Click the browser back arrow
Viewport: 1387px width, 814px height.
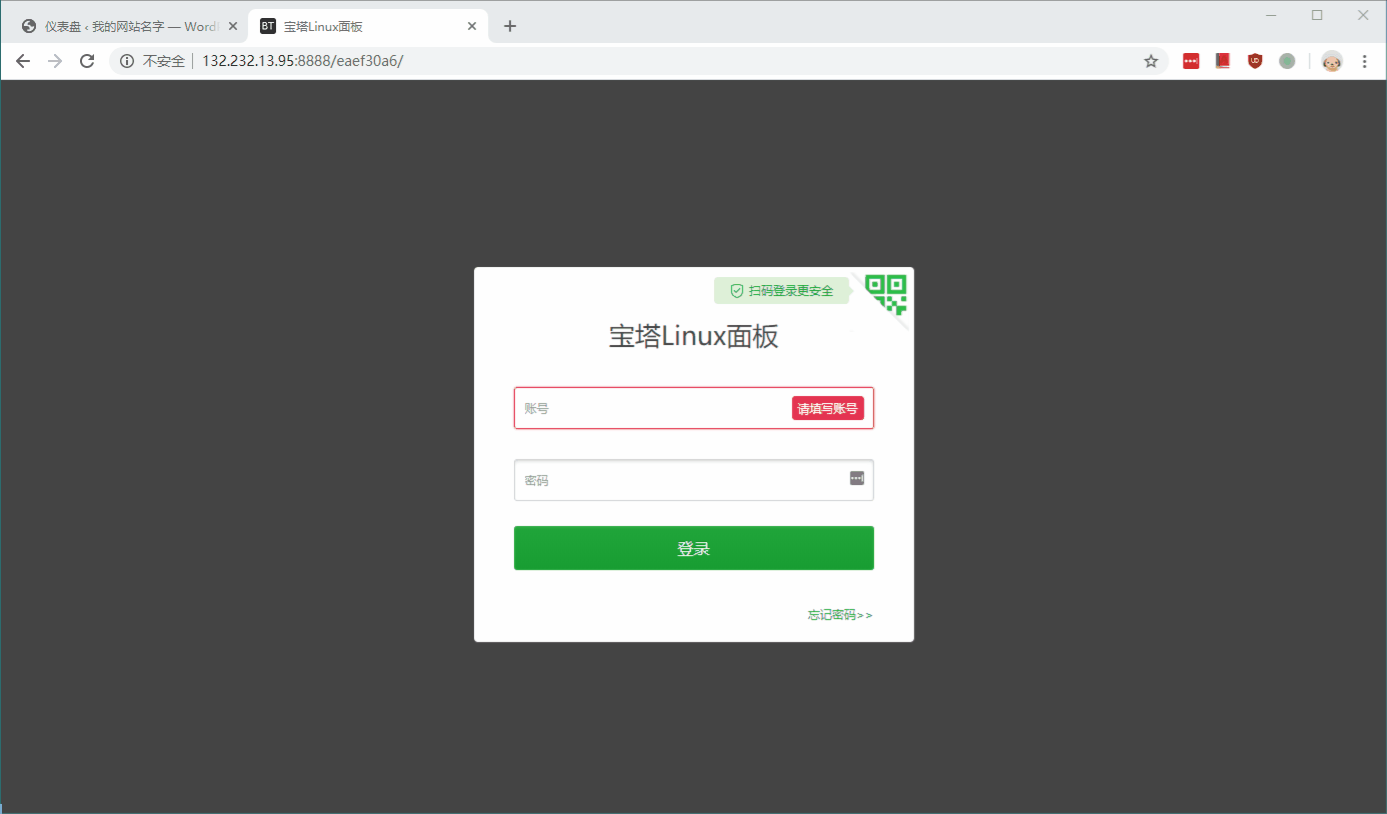point(23,61)
